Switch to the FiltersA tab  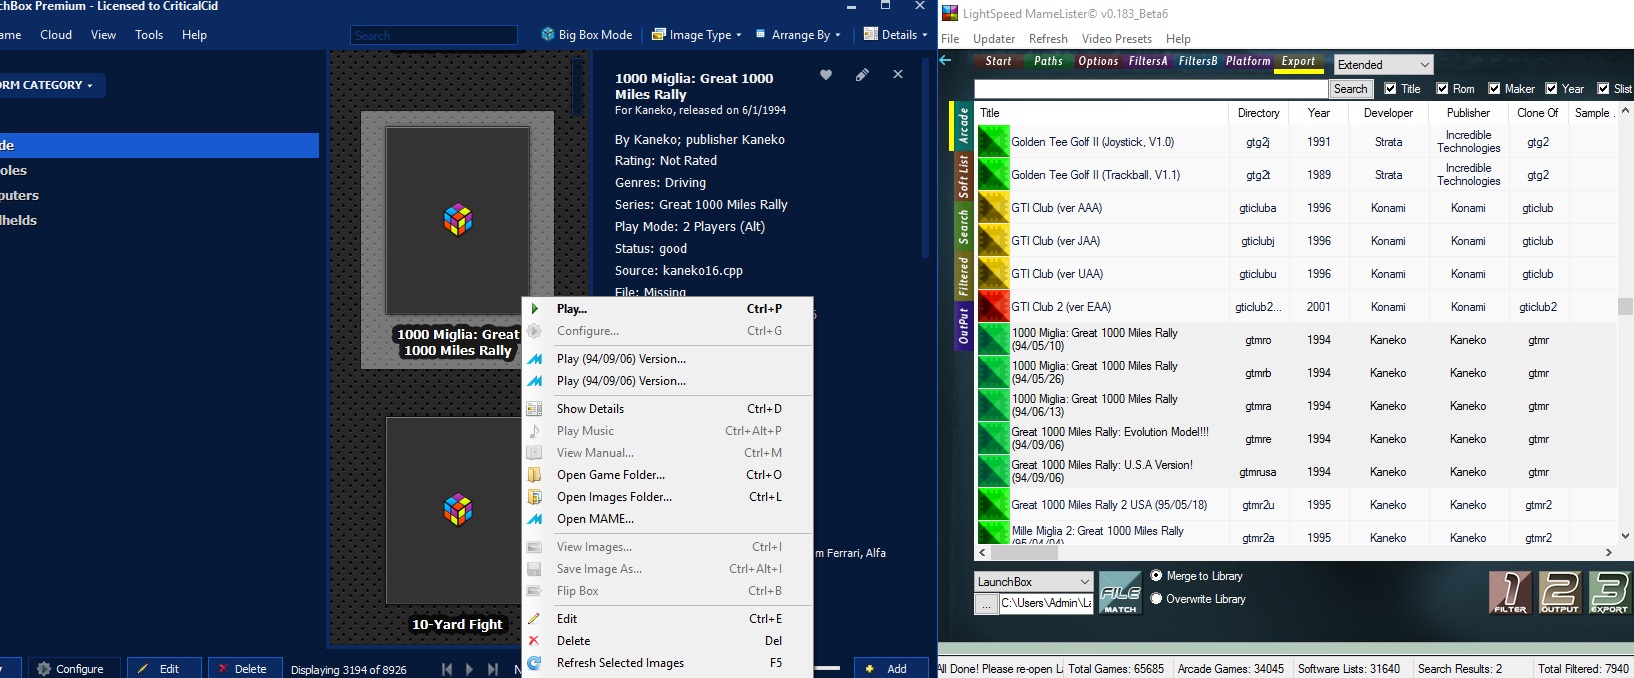(1148, 61)
